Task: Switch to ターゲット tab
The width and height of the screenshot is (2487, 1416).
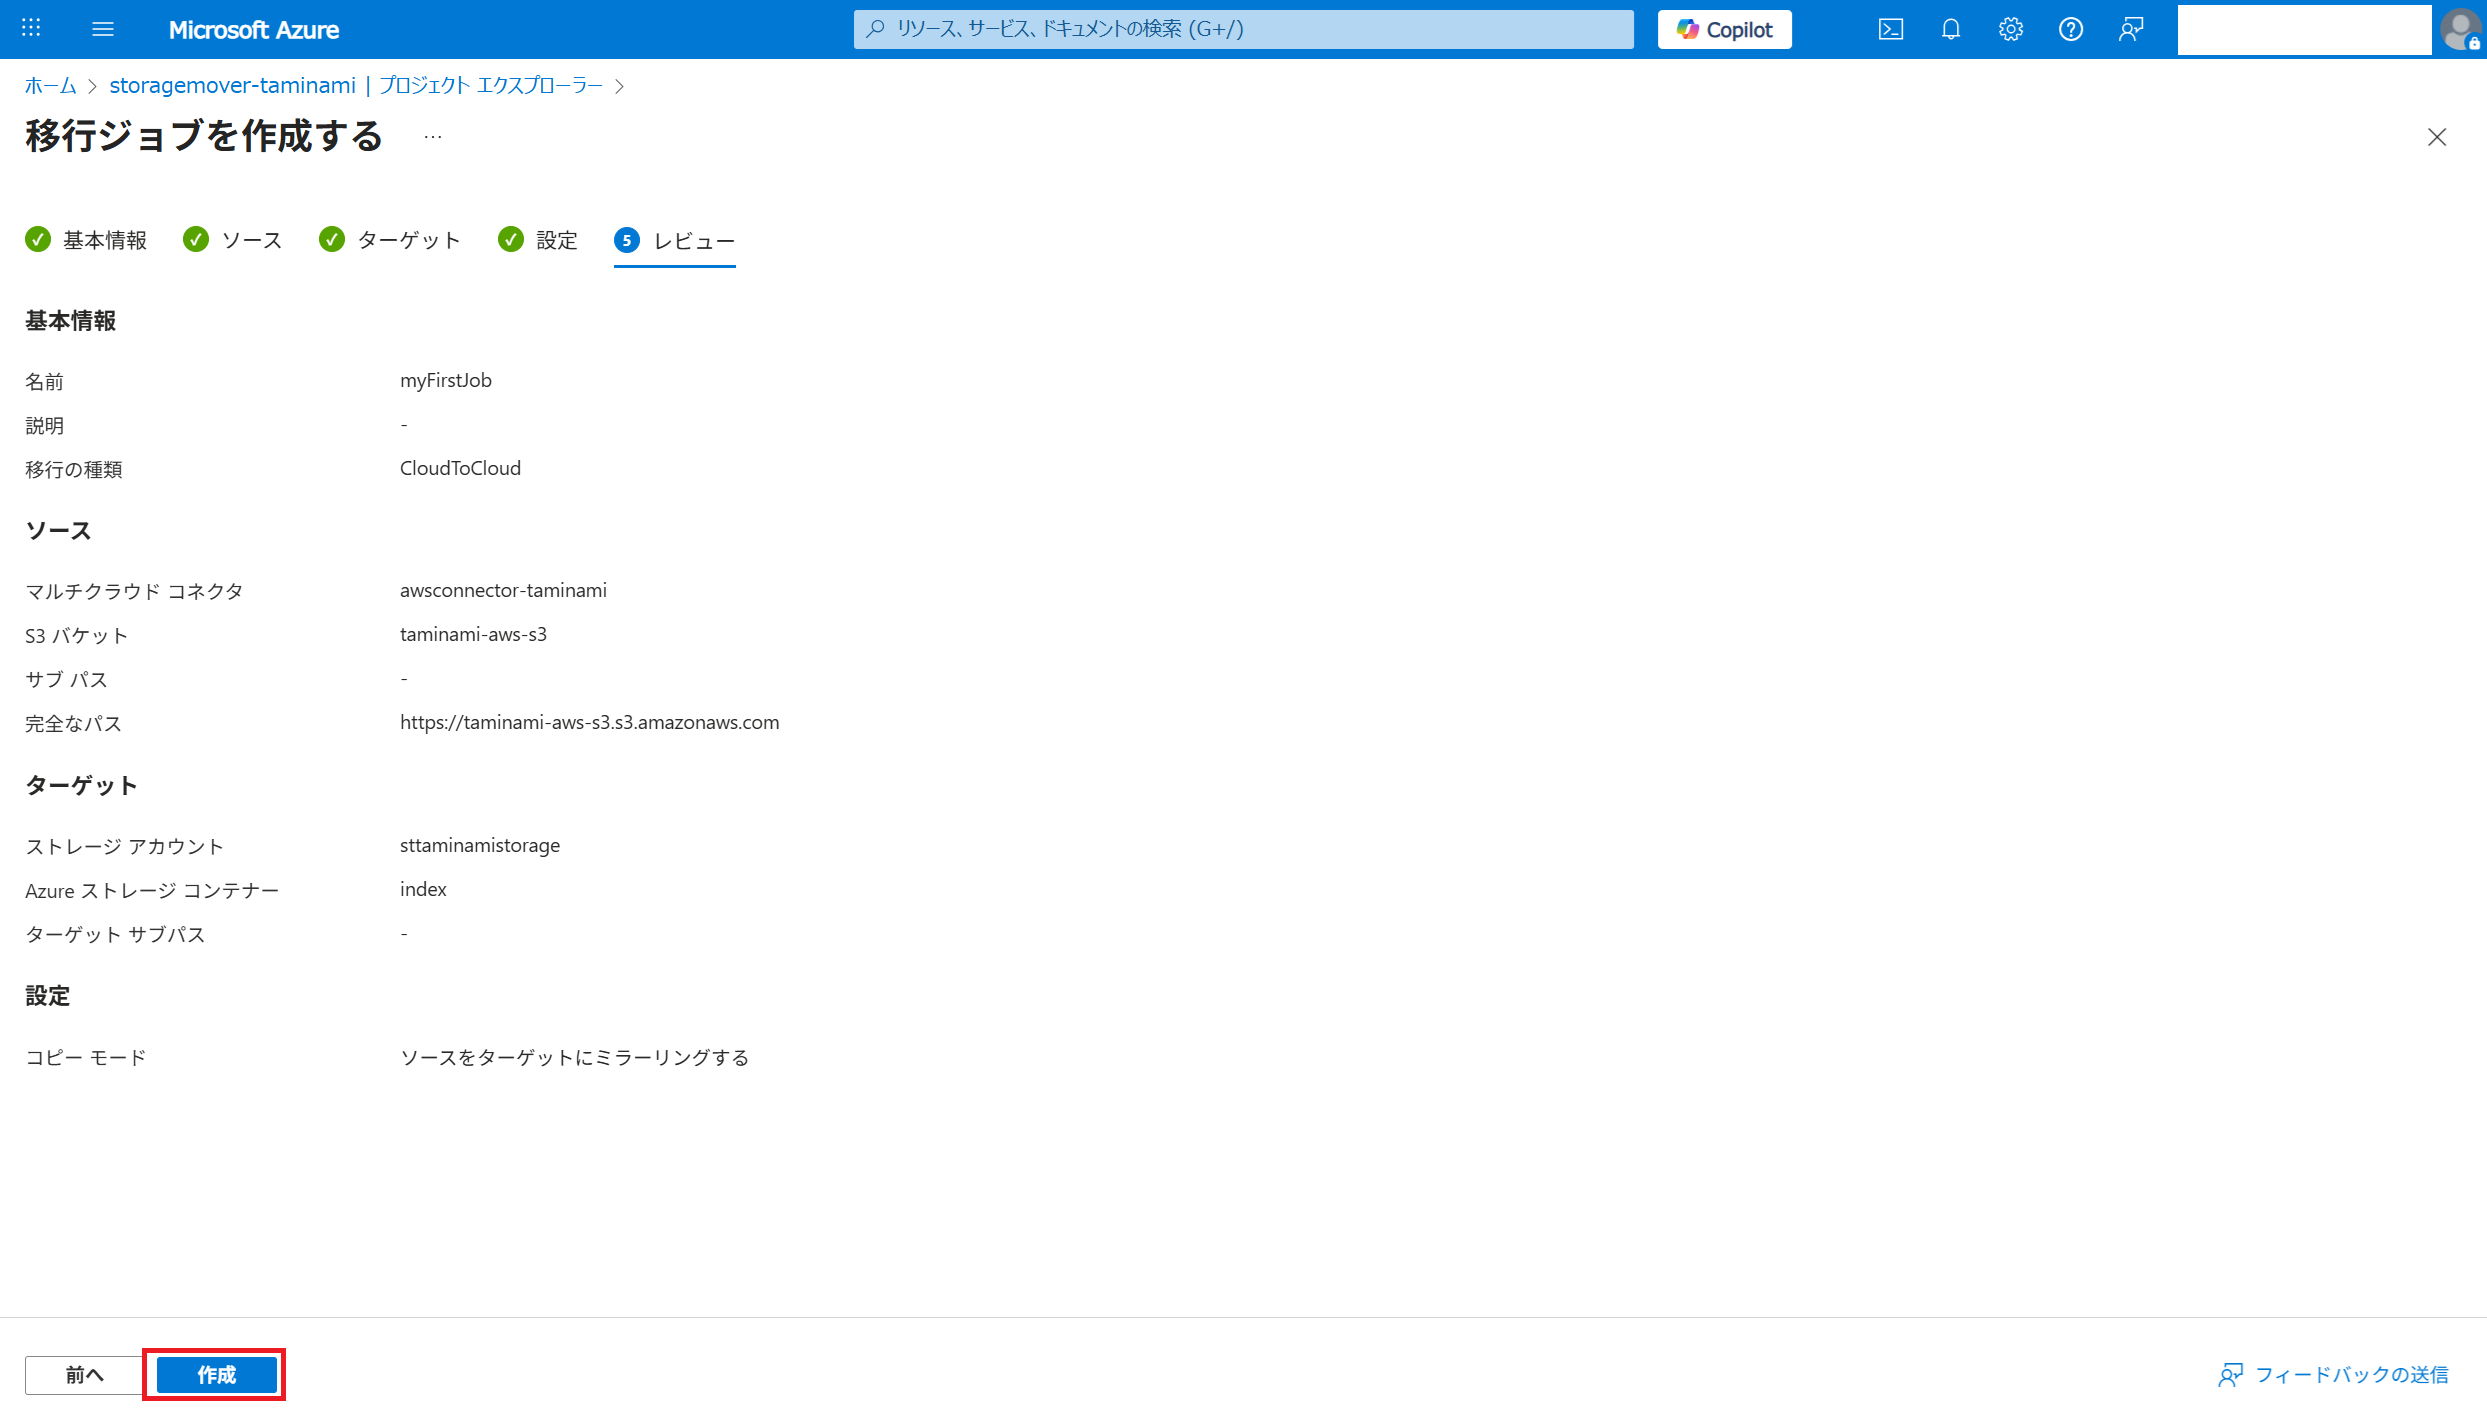Action: pyautogui.click(x=390, y=240)
